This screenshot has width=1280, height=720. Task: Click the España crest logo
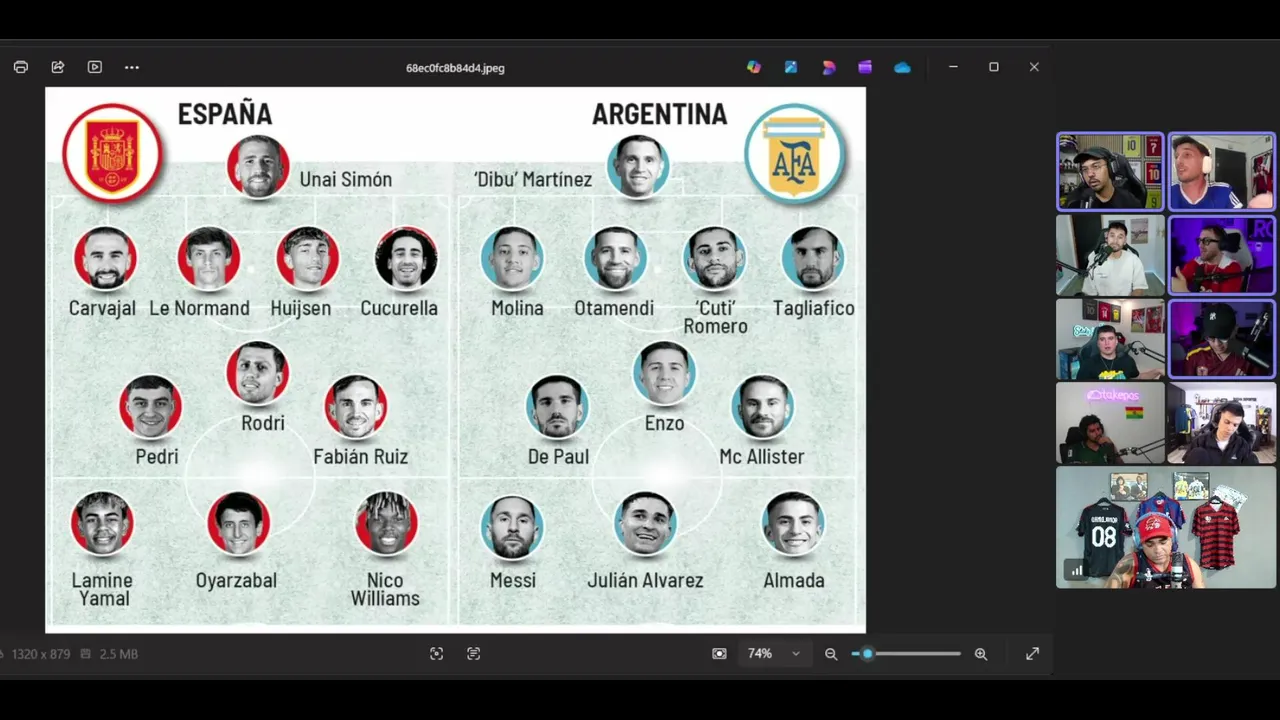click(x=112, y=154)
